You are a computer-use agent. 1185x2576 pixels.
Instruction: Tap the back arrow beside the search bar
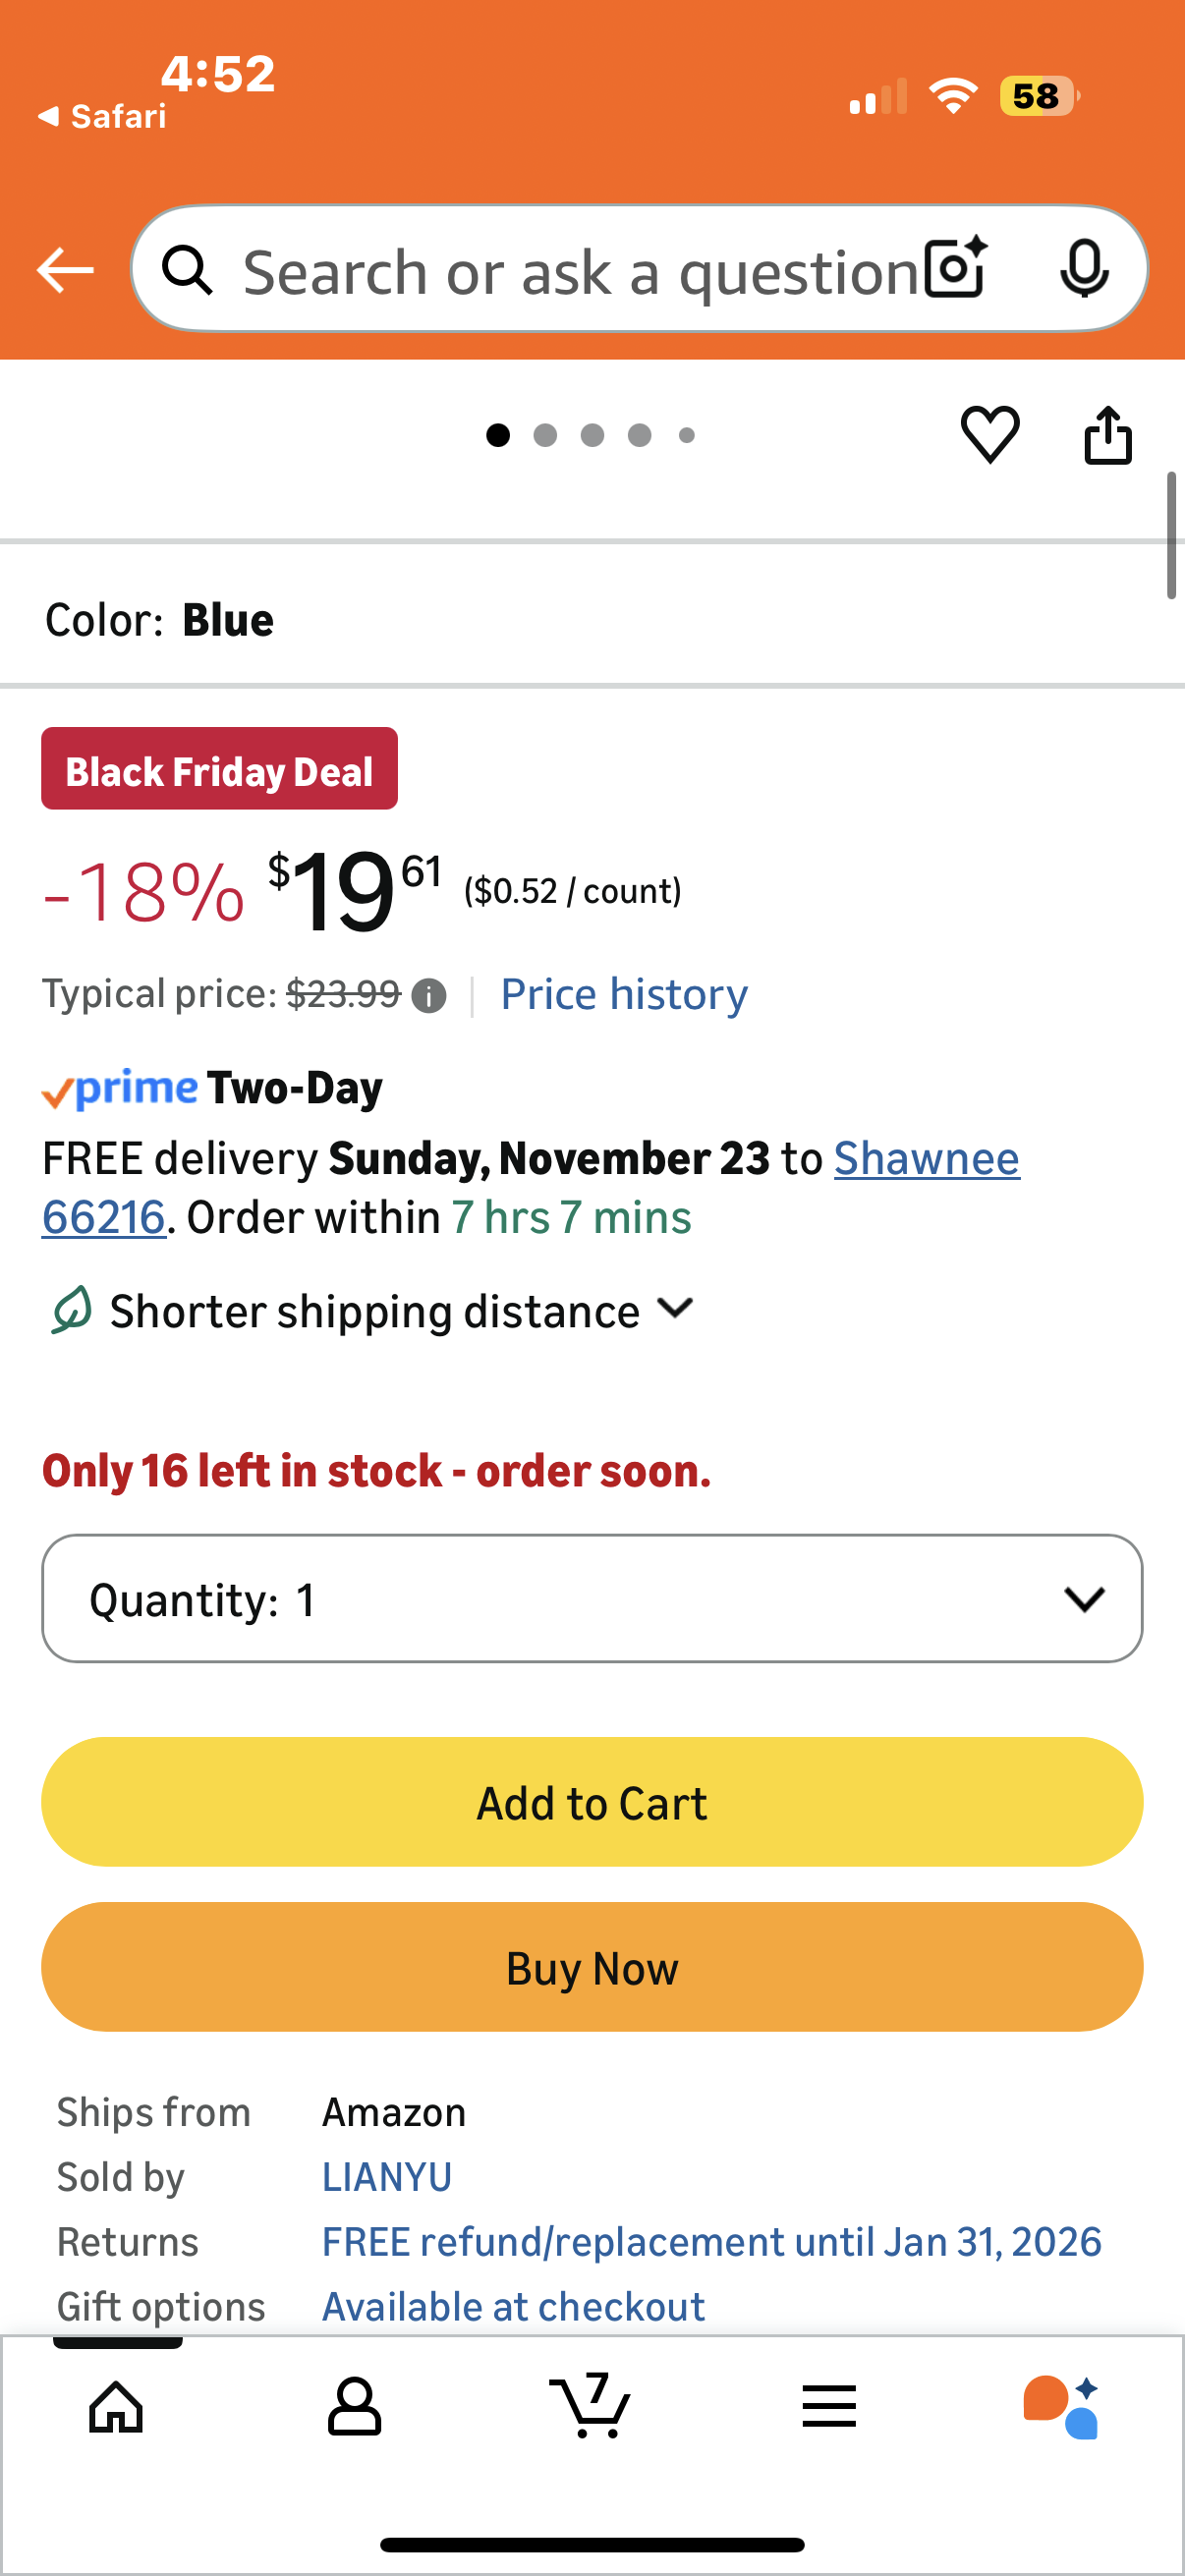click(65, 270)
